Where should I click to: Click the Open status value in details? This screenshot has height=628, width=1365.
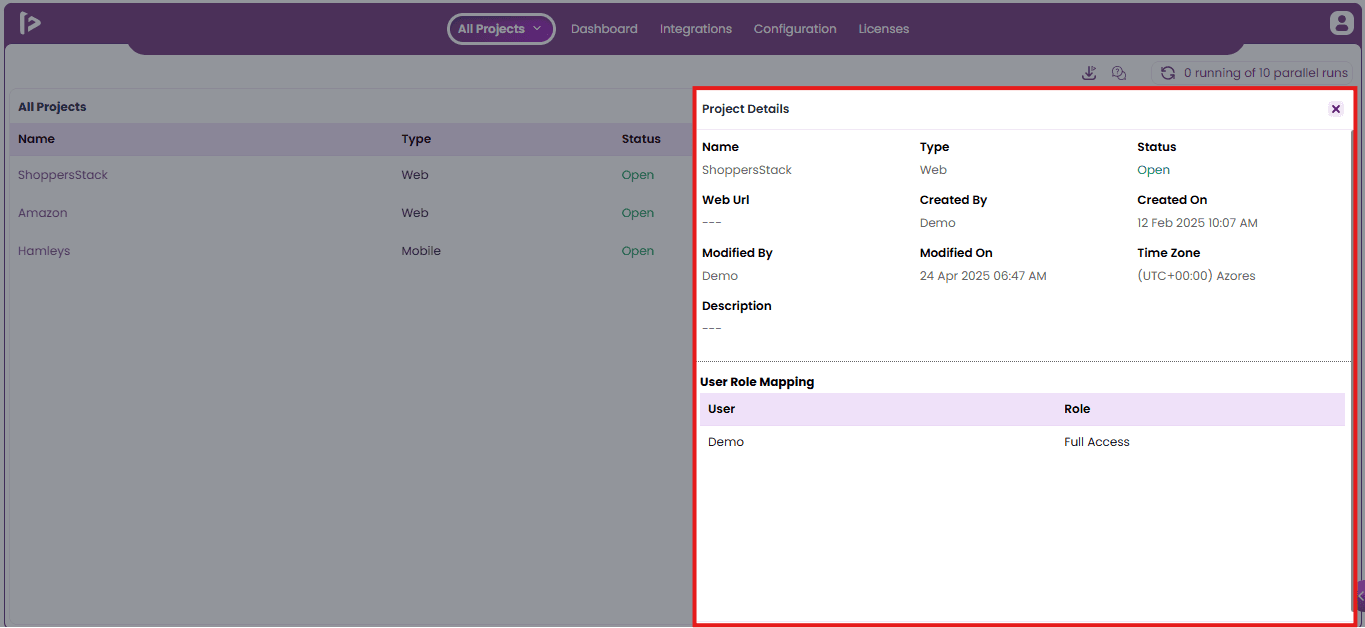coord(1153,170)
